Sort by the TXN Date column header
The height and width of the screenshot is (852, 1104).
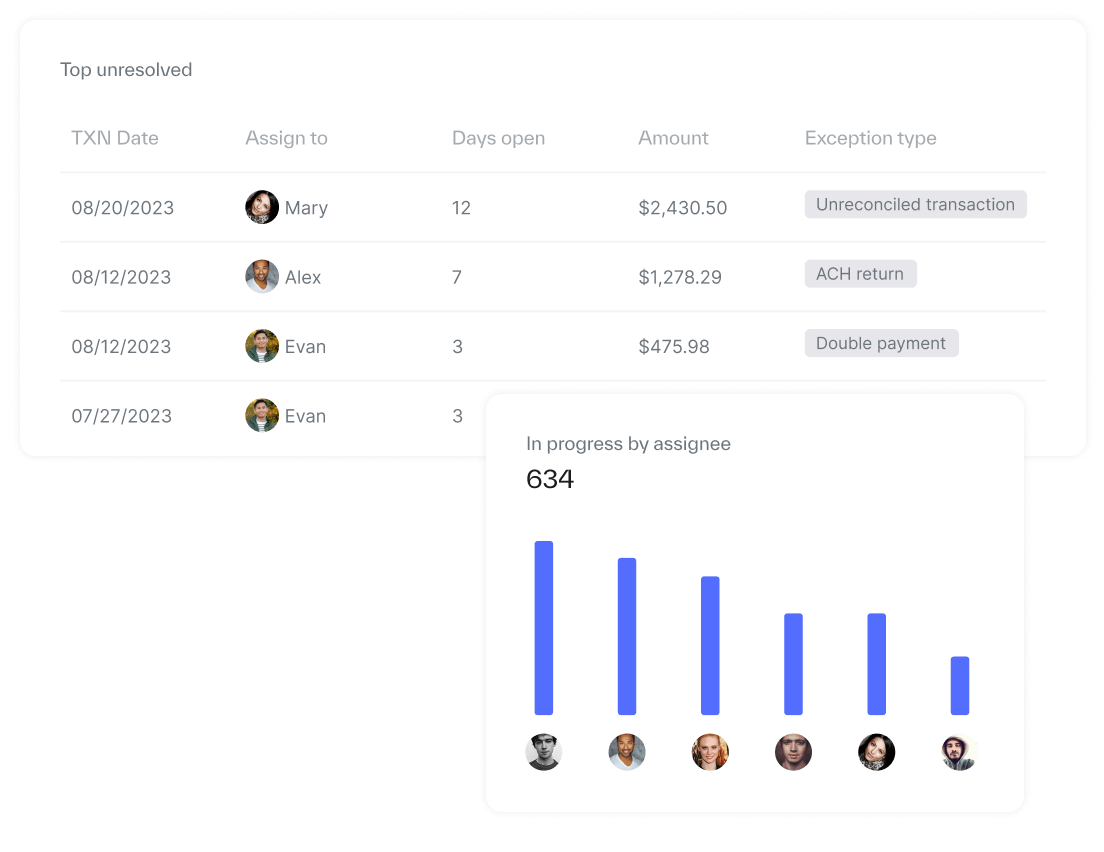pyautogui.click(x=115, y=139)
